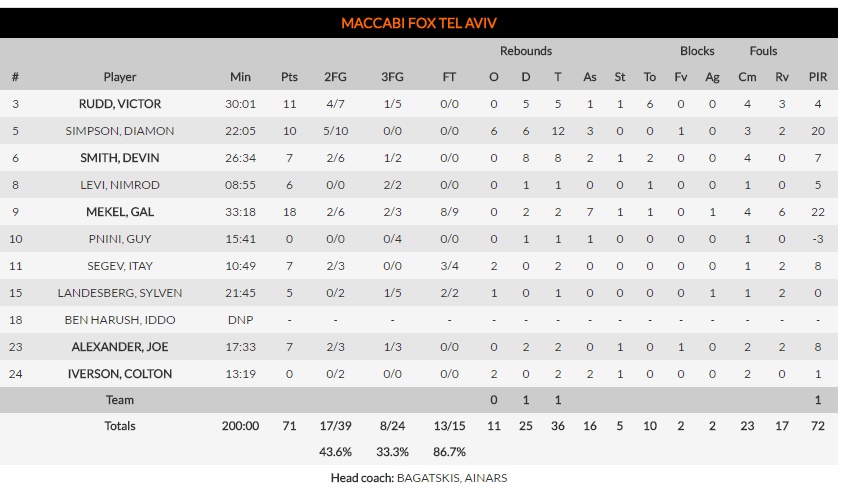This screenshot has height=501, width=847.
Task: Open Victor Rudd's player page
Action: click(120, 104)
